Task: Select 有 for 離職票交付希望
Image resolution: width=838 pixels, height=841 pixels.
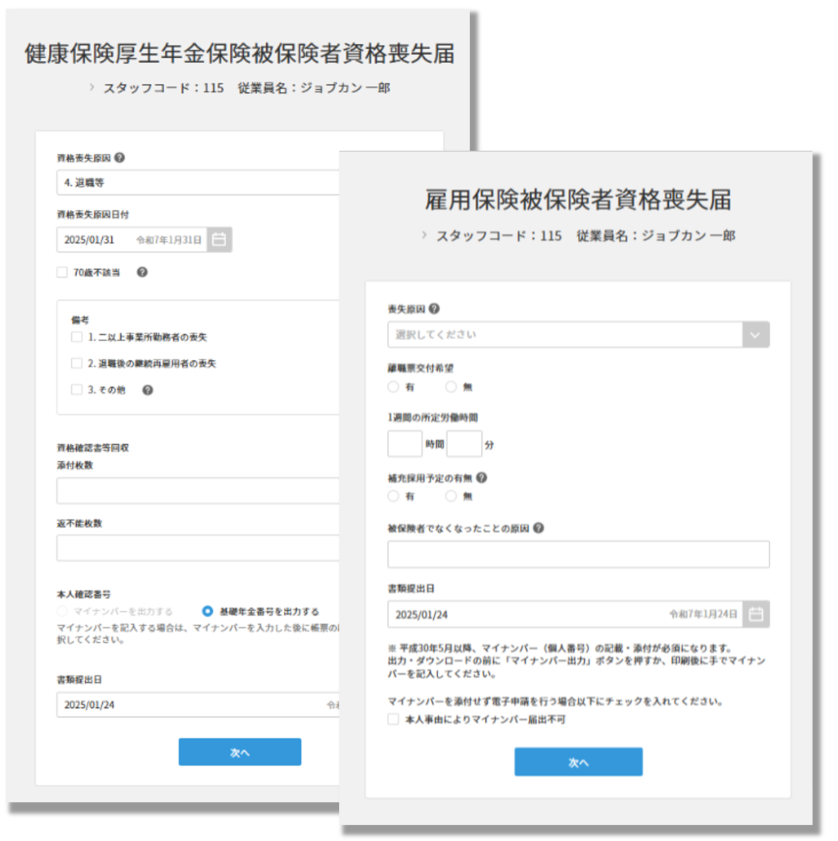Action: (393, 387)
